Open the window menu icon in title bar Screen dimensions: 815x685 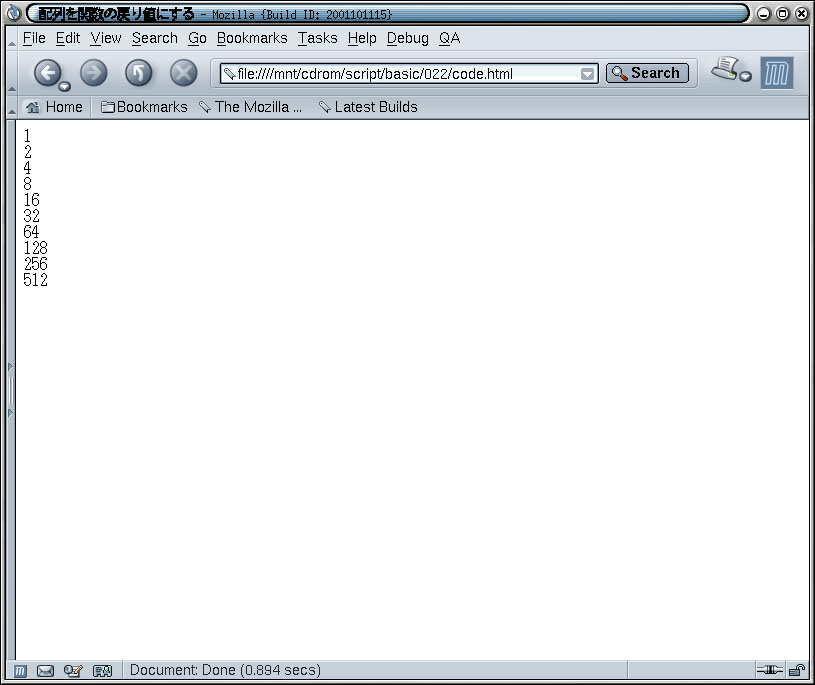14,14
